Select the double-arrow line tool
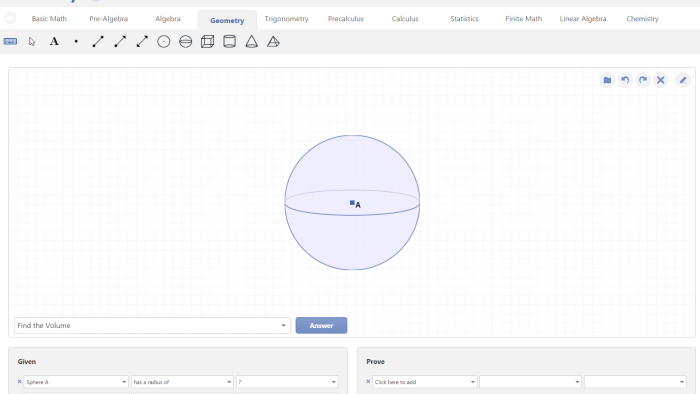 pos(142,41)
